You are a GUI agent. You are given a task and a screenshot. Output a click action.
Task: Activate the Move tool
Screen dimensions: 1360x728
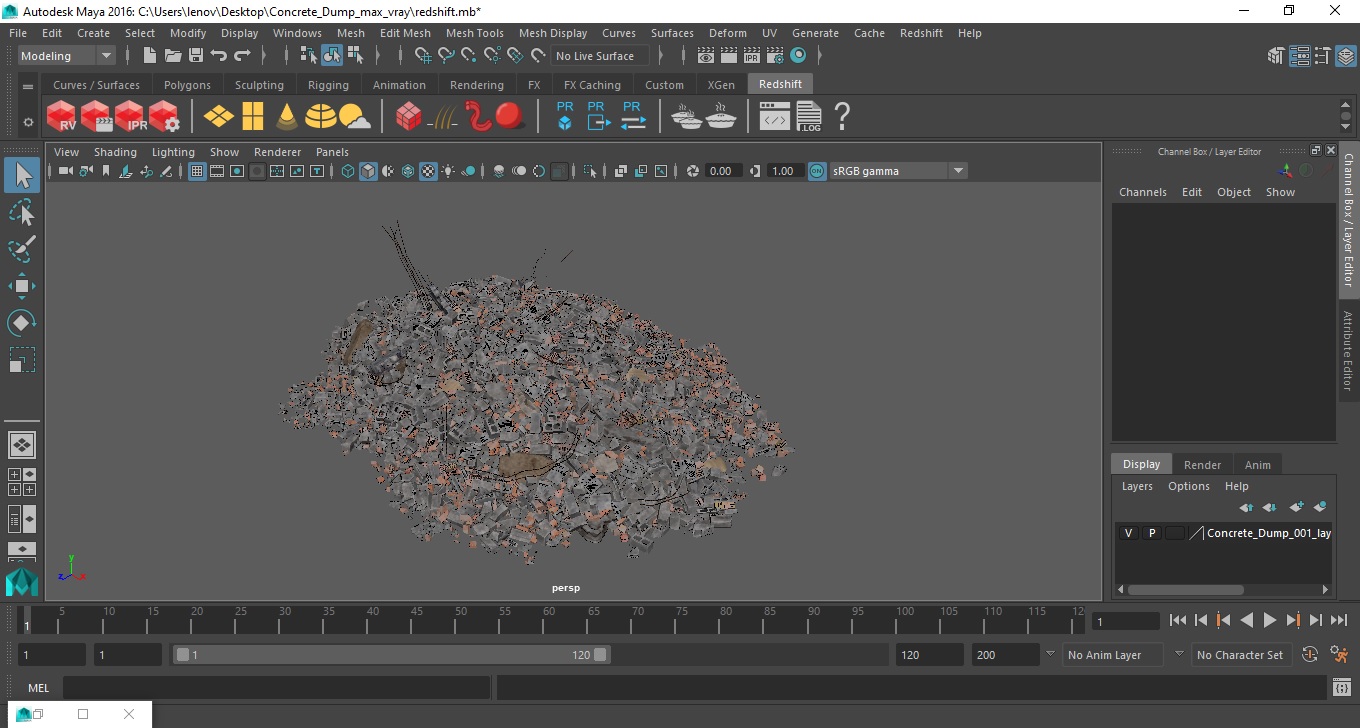(22, 286)
